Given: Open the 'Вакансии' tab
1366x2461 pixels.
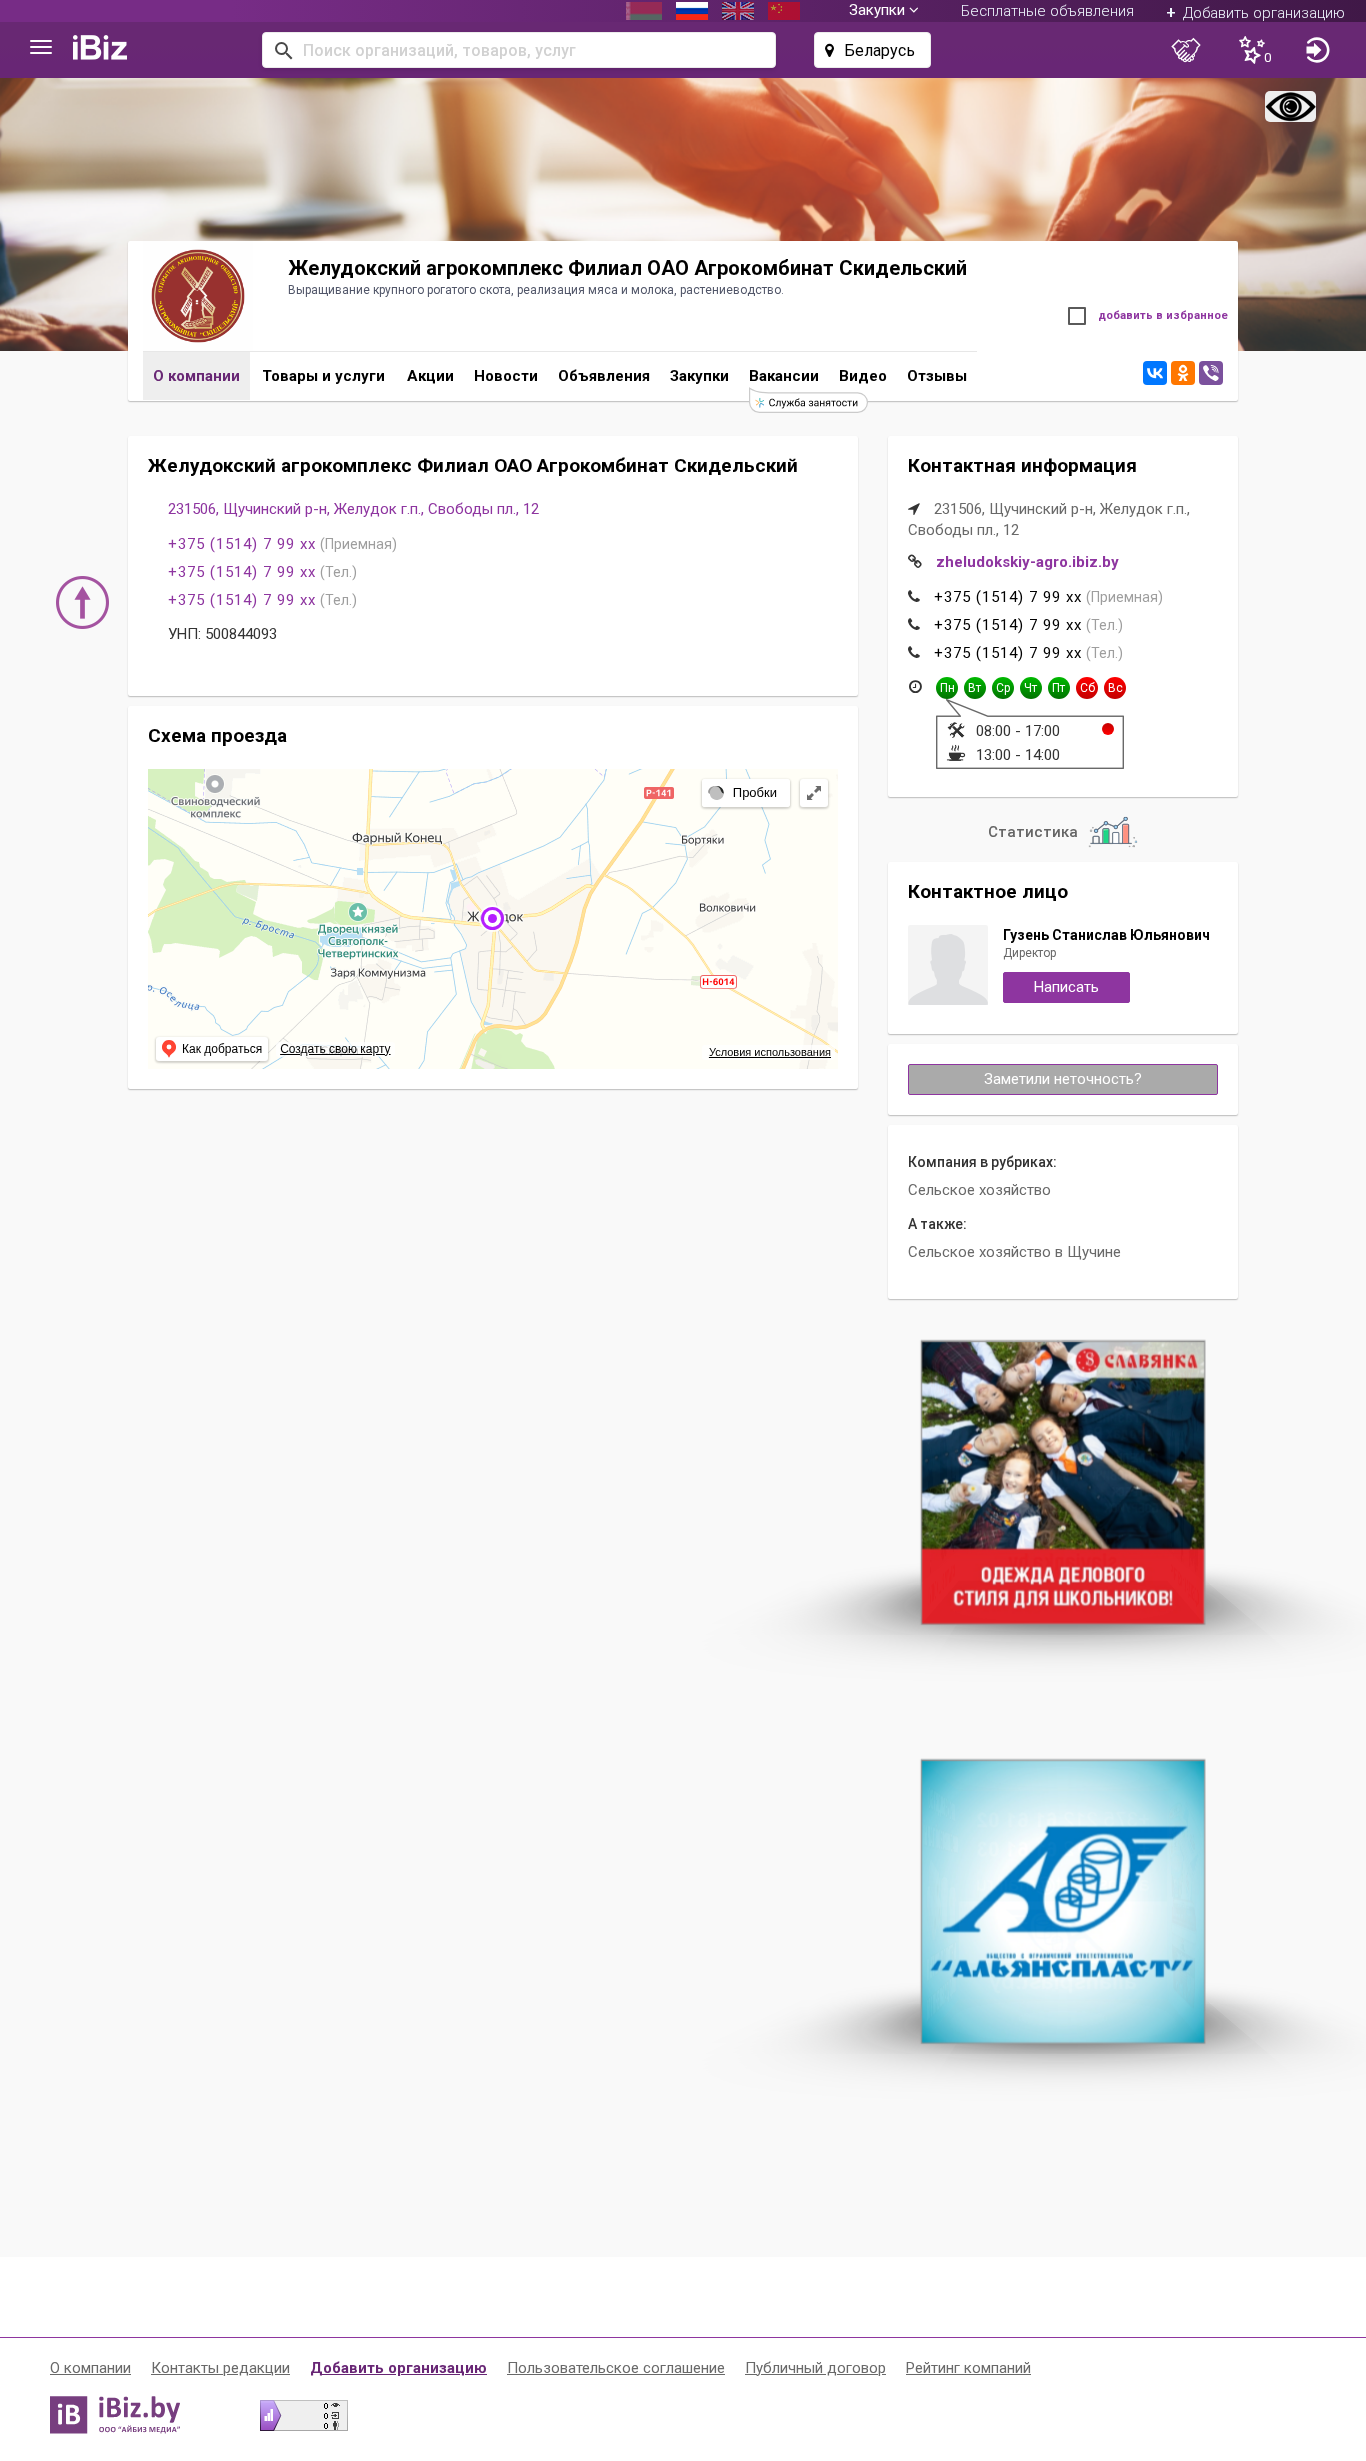Looking at the screenshot, I should 784,376.
